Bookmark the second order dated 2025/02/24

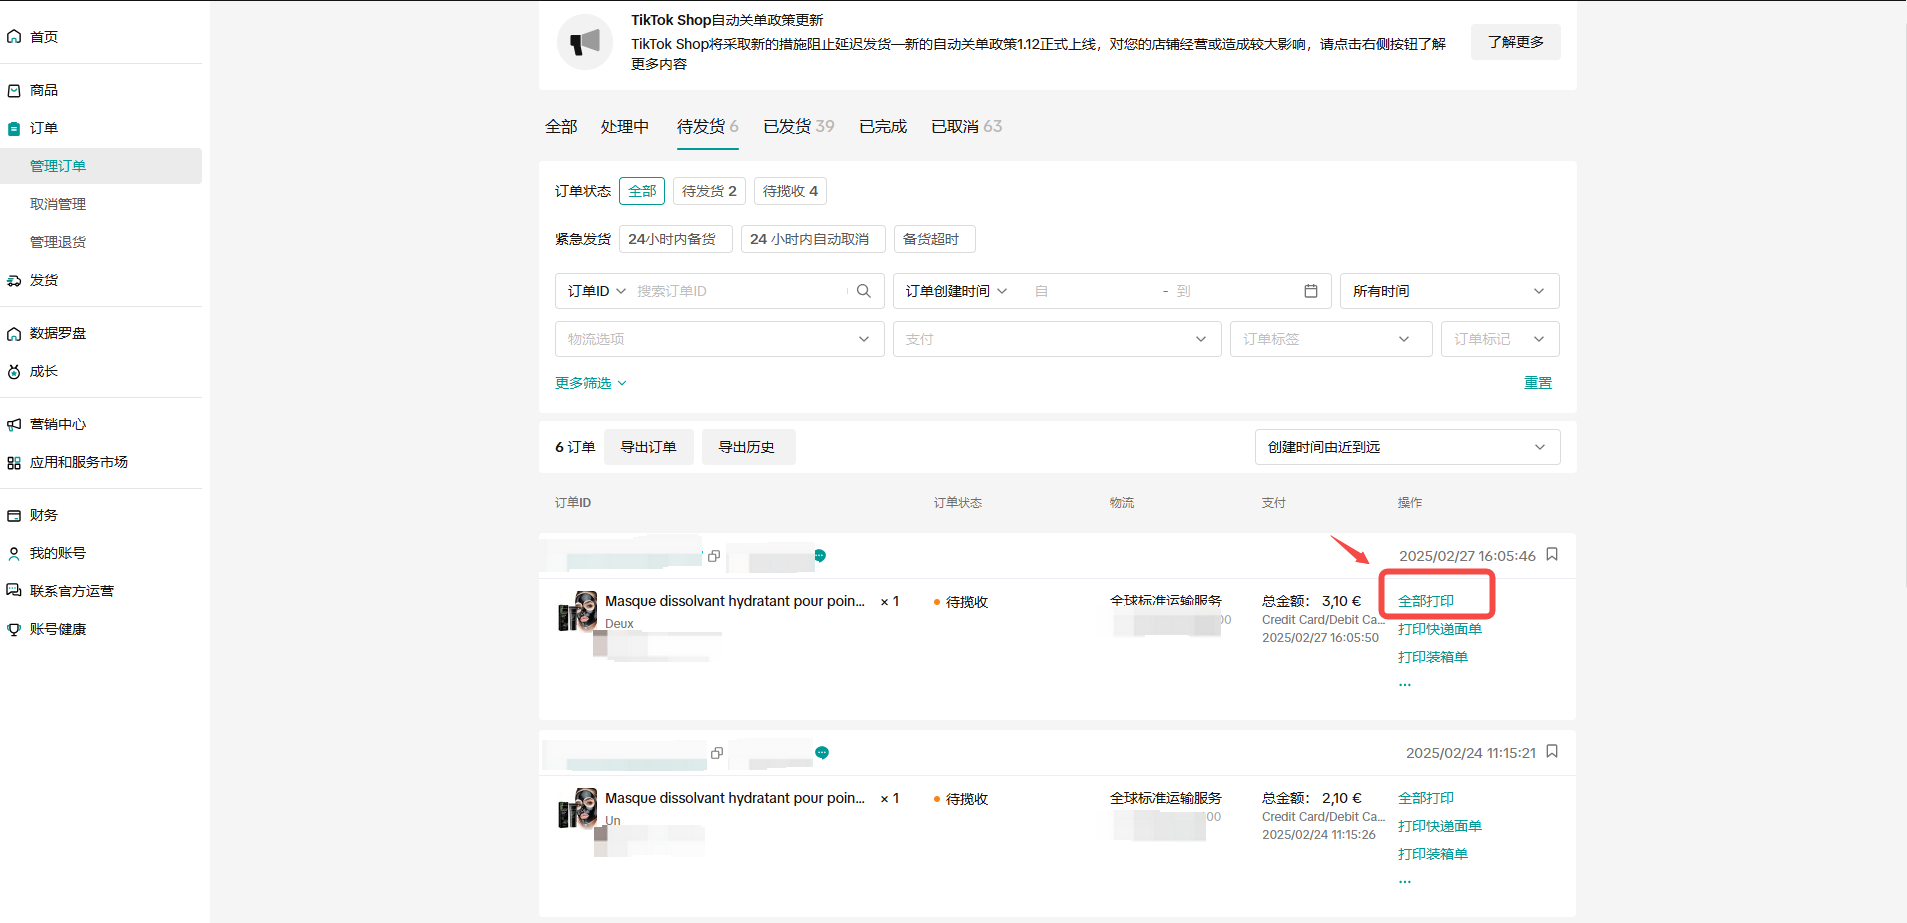pos(1552,751)
